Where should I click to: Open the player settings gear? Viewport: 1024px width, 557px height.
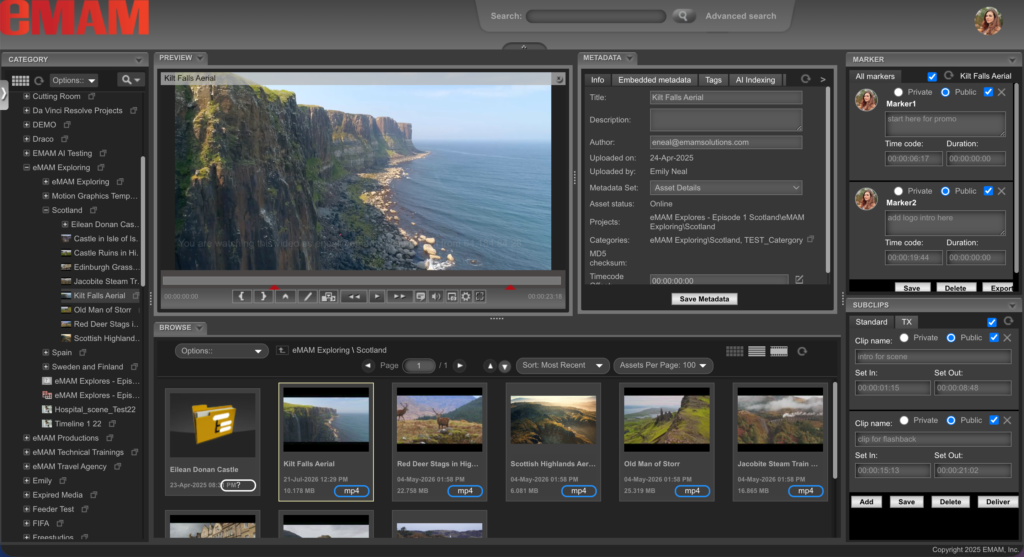coord(466,296)
